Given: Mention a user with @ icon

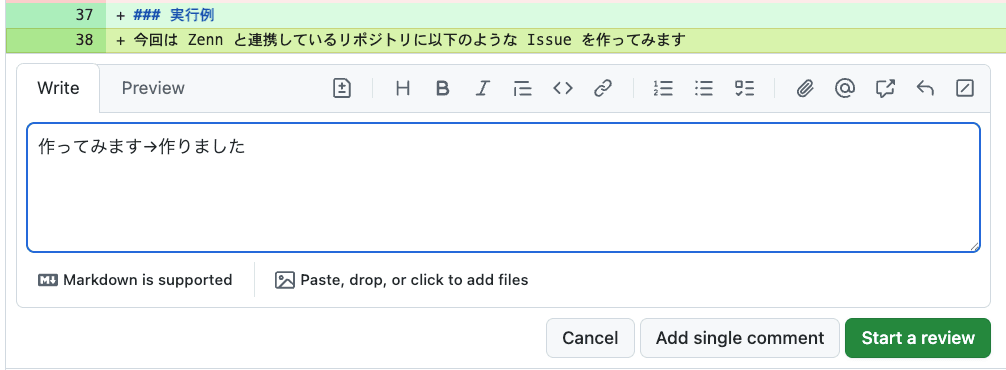Looking at the screenshot, I should click(845, 88).
